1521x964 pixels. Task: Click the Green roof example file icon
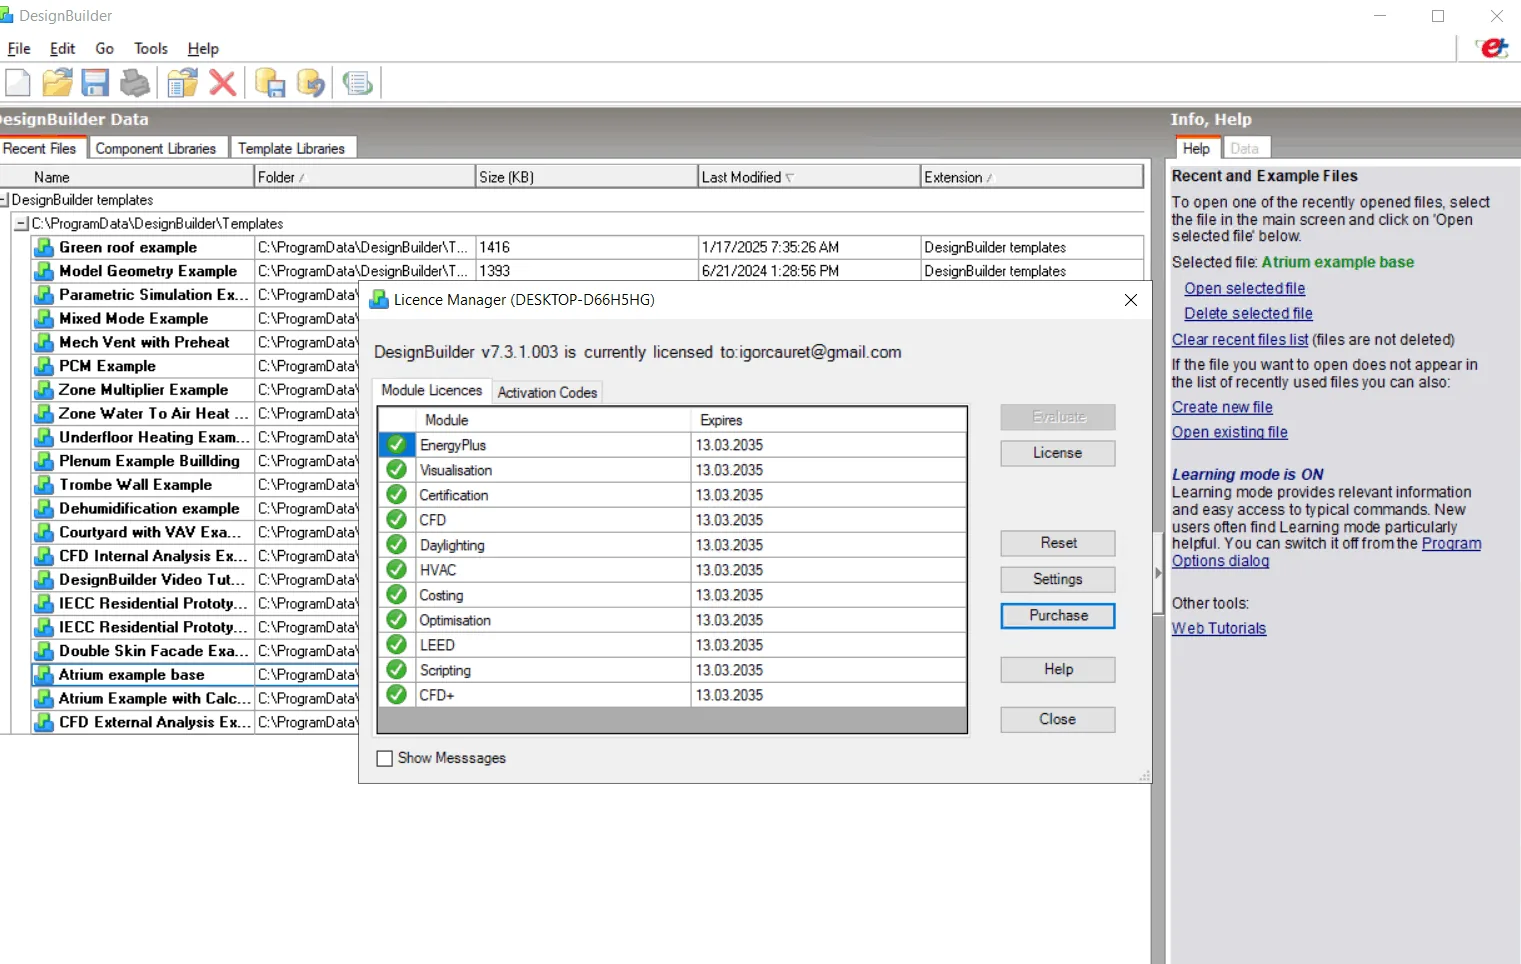[x=44, y=247]
